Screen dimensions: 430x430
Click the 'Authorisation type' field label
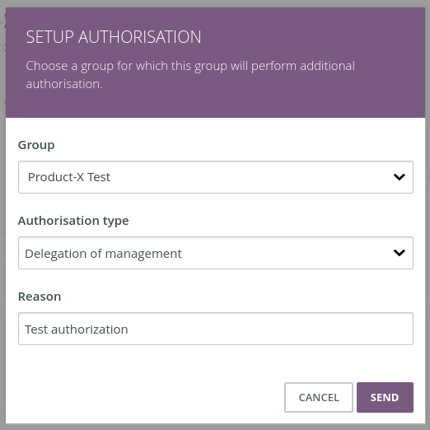[73, 221]
